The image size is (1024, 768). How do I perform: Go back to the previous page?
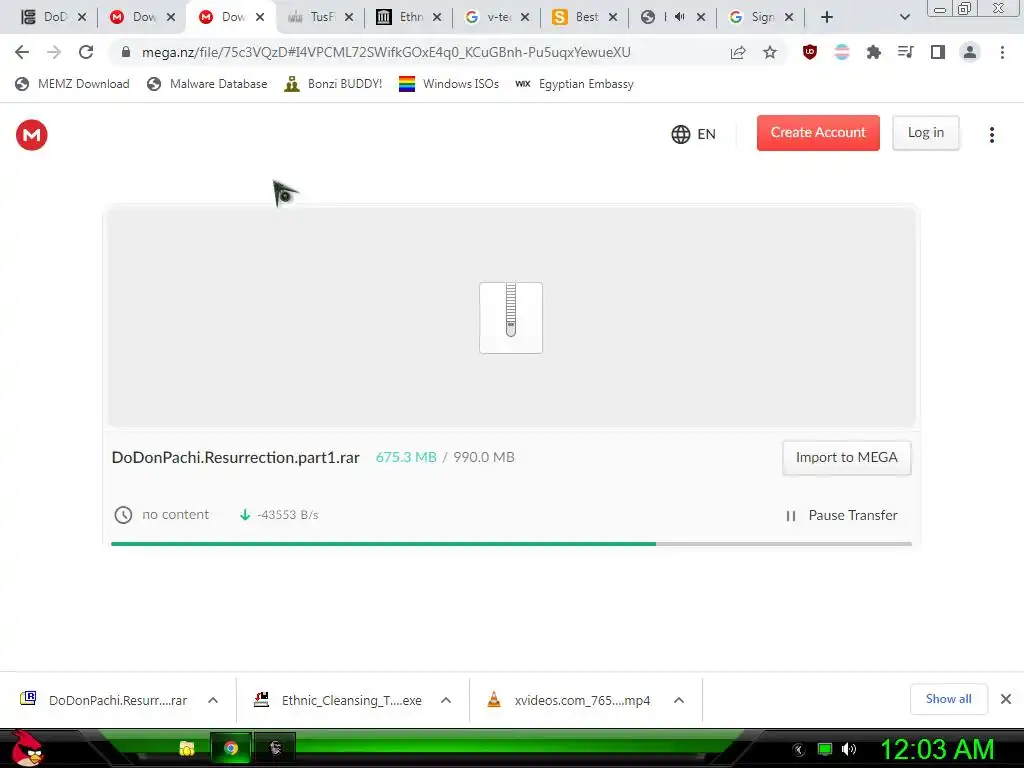click(22, 52)
